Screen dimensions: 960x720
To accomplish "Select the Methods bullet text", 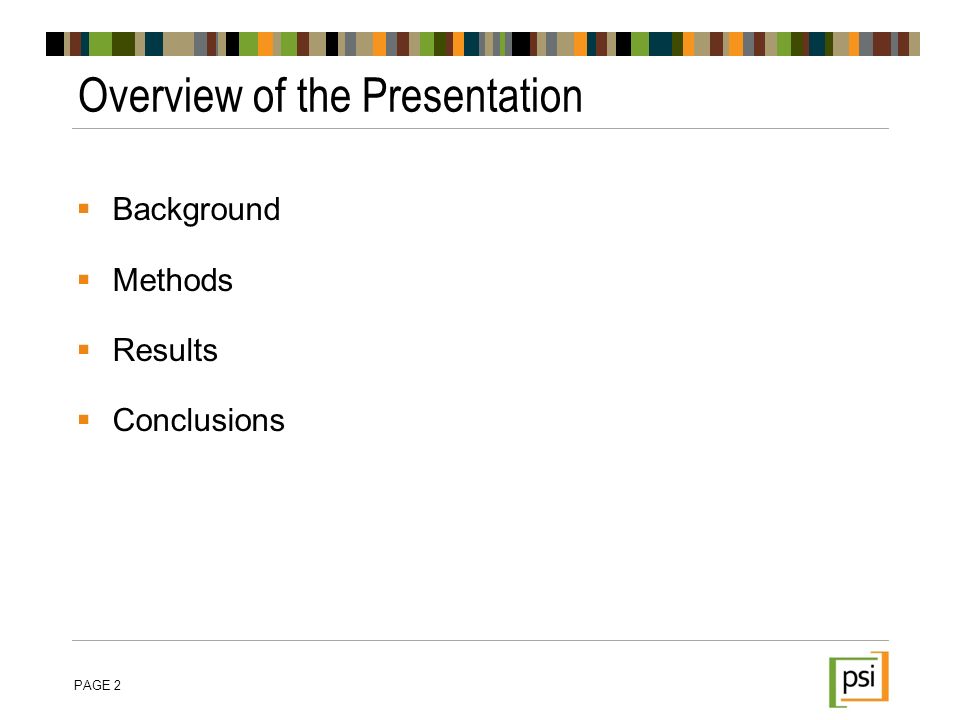I will coord(173,280).
